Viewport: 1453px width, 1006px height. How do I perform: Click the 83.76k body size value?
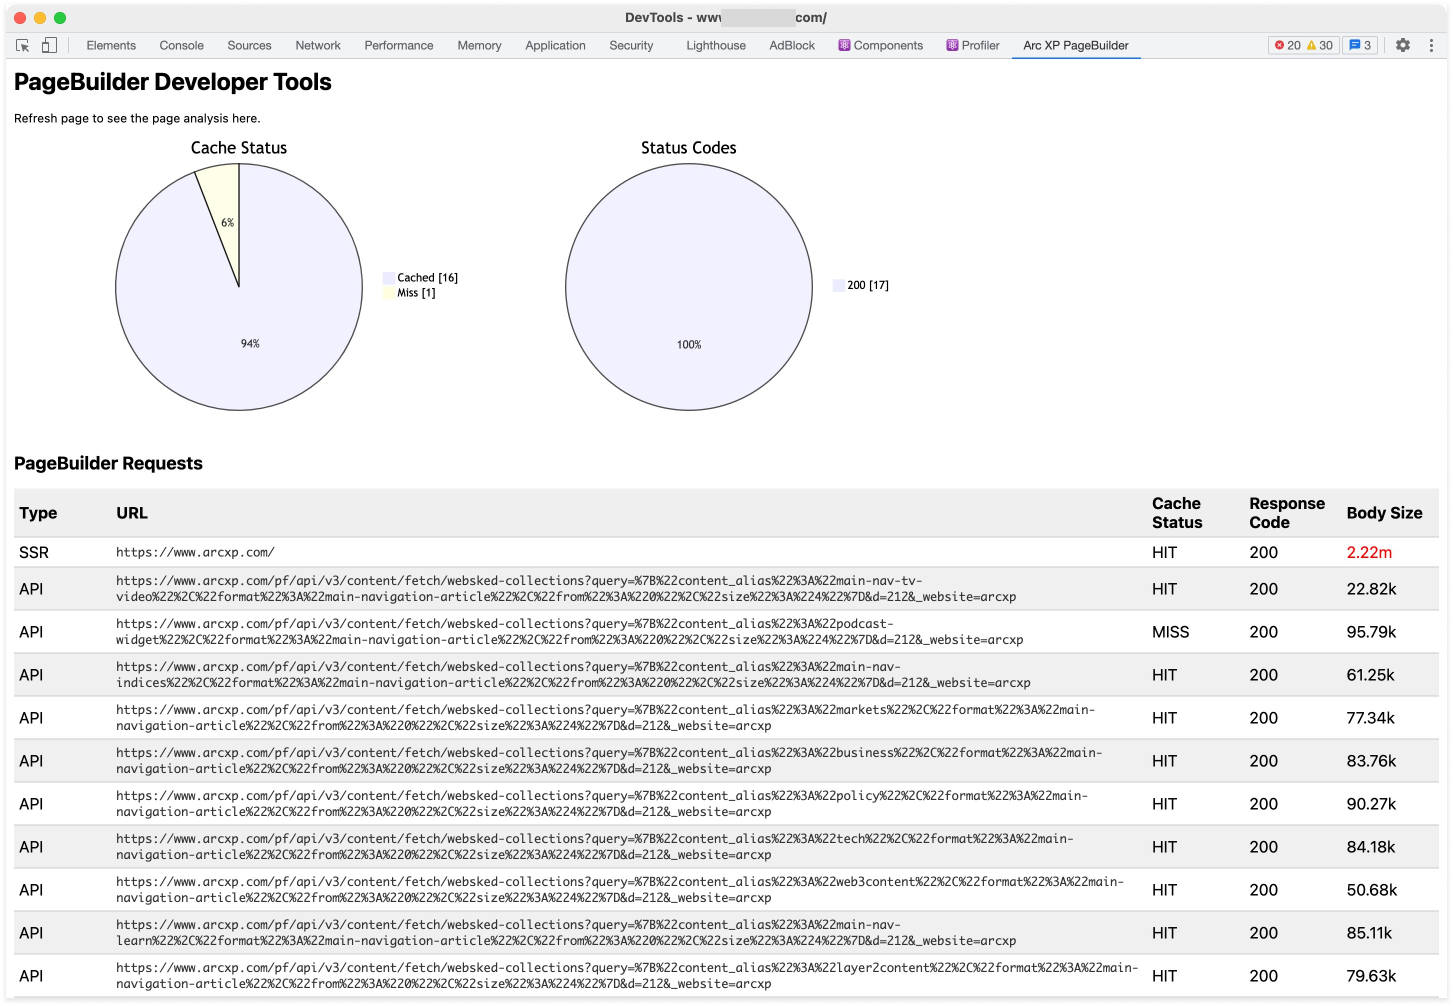(x=1371, y=761)
